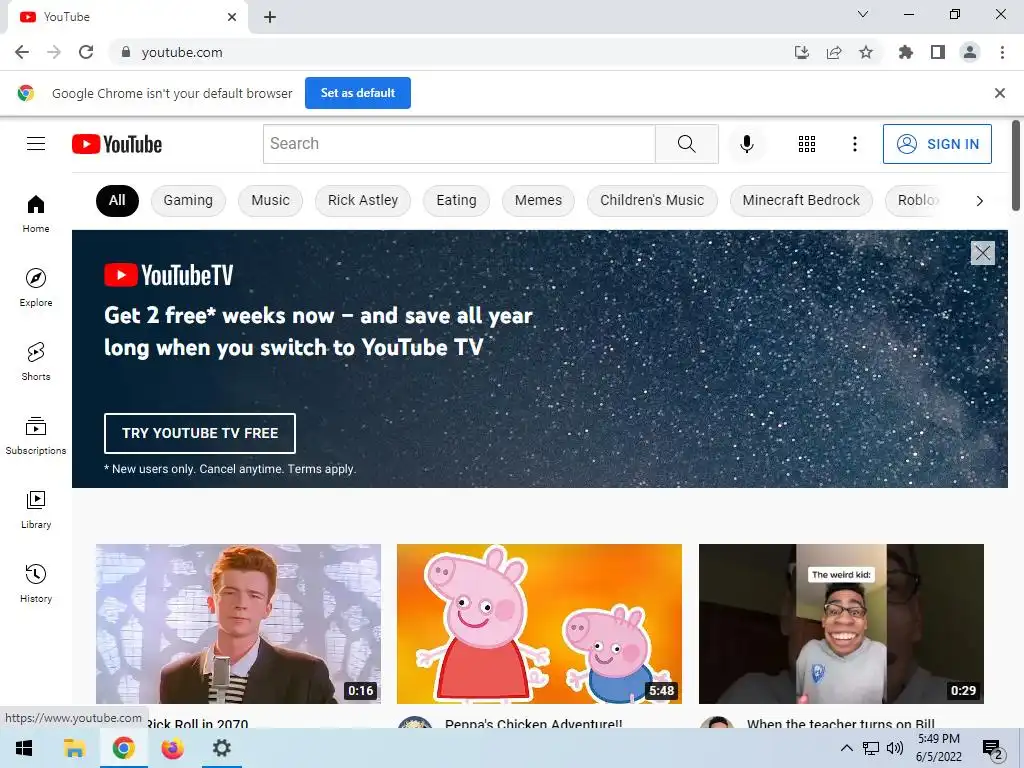
Task: Select the Children's Music chip
Action: pos(652,200)
